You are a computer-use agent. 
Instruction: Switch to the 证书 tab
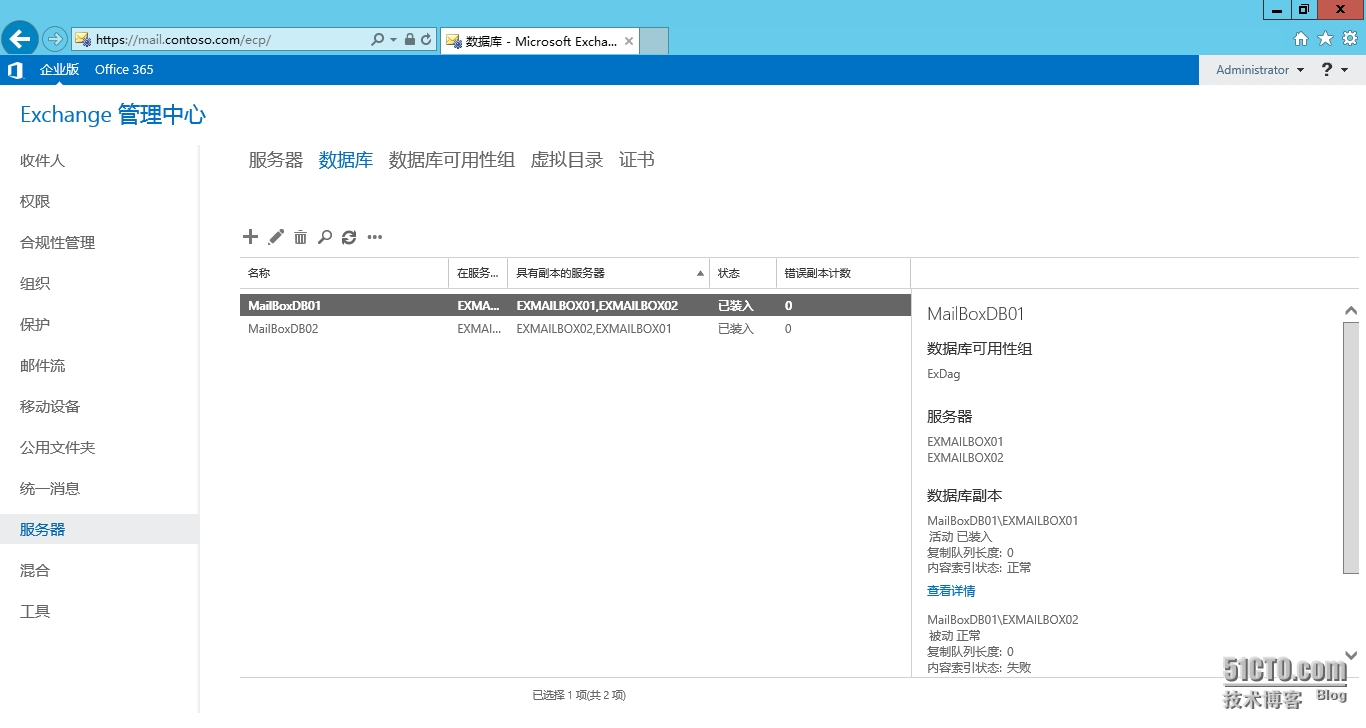pyautogui.click(x=636, y=160)
